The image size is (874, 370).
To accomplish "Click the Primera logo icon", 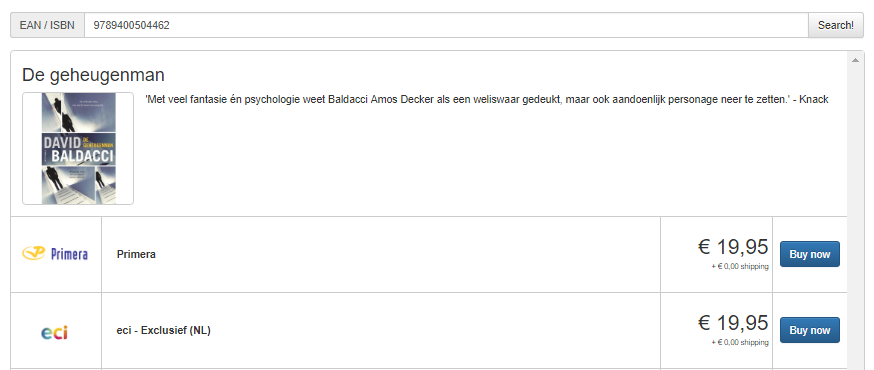I will (x=55, y=254).
